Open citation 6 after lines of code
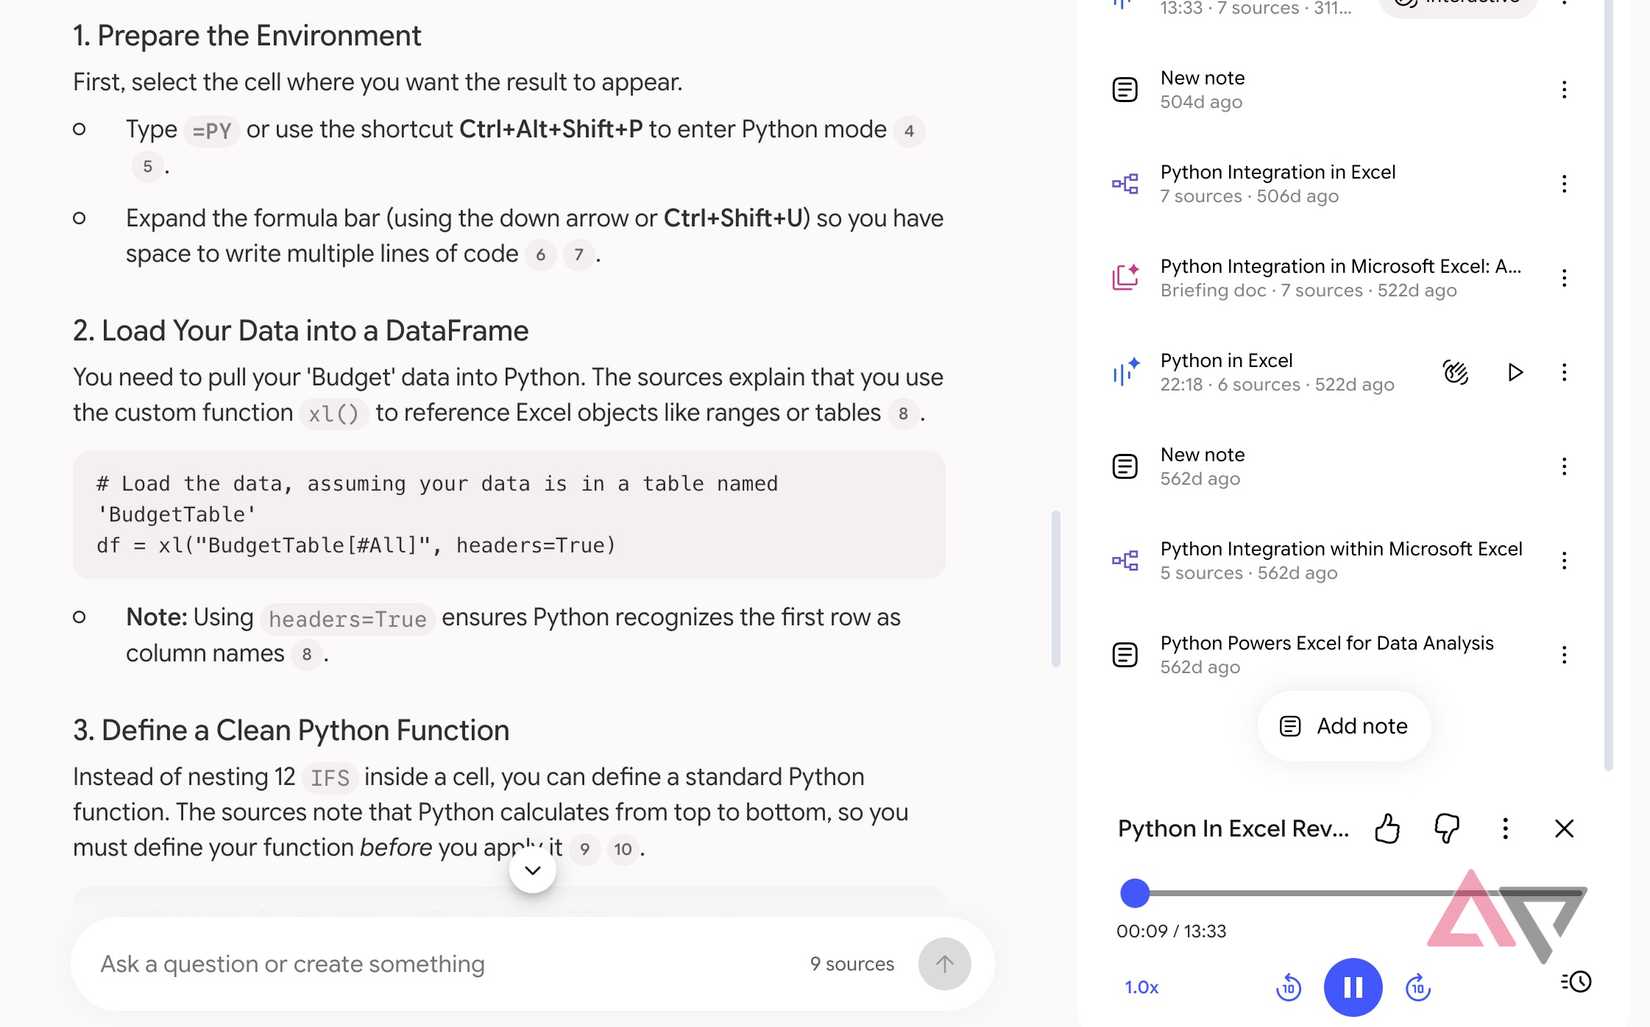1650x1027 pixels. pos(540,255)
